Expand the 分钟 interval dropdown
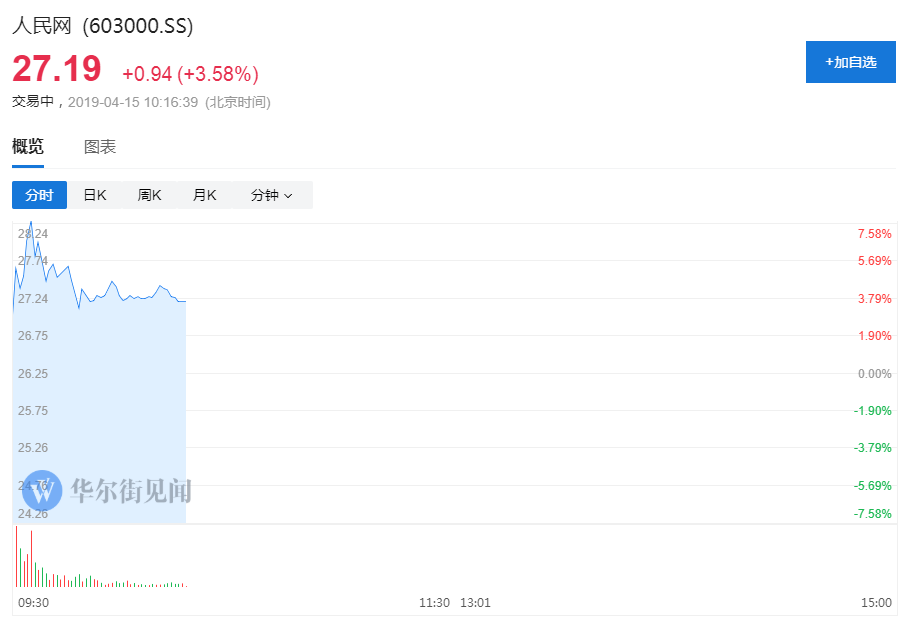The width and height of the screenshot is (905, 622). click(x=271, y=195)
